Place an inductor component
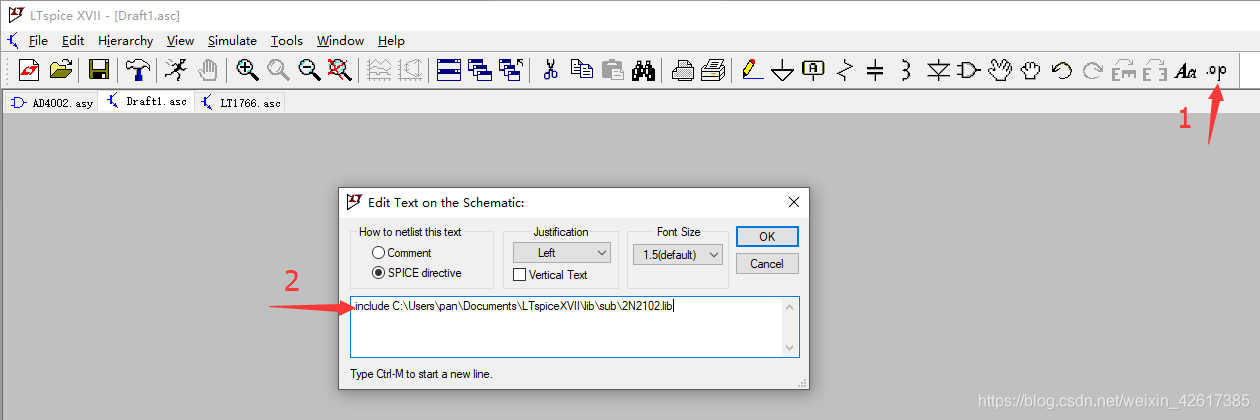 (x=907, y=70)
